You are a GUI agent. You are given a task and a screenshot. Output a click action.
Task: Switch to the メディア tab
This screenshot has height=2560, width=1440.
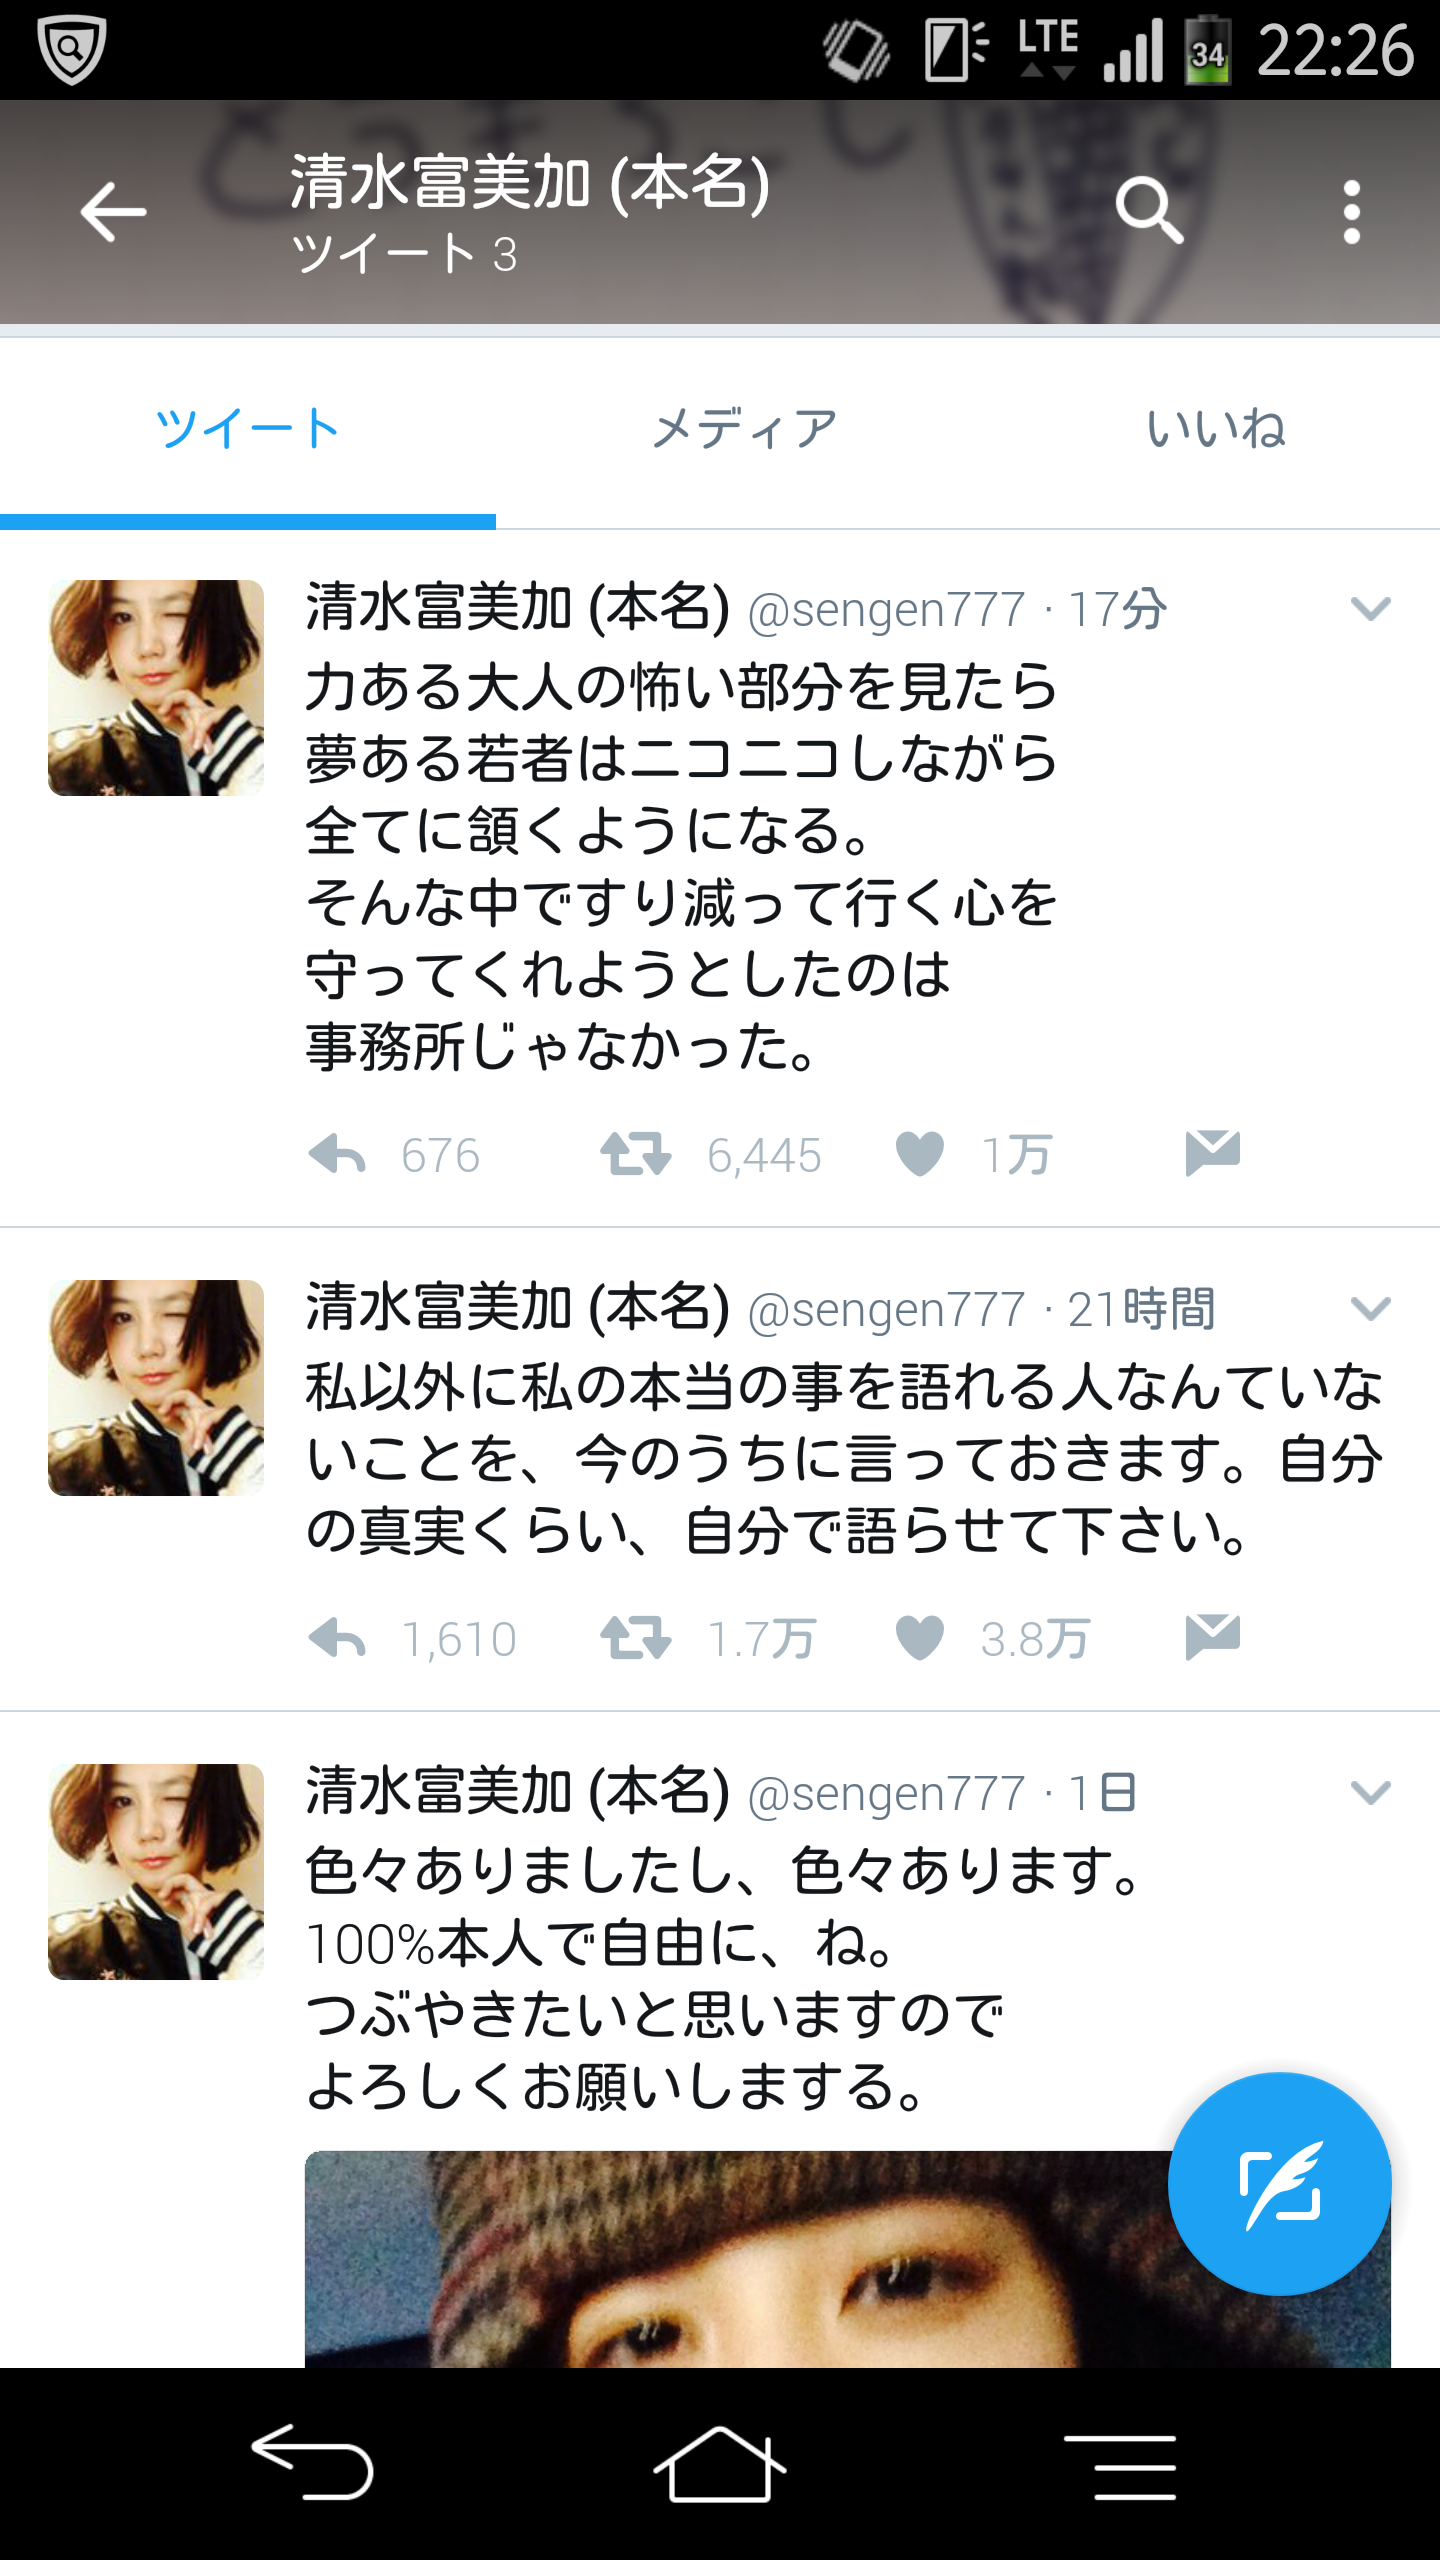(744, 429)
